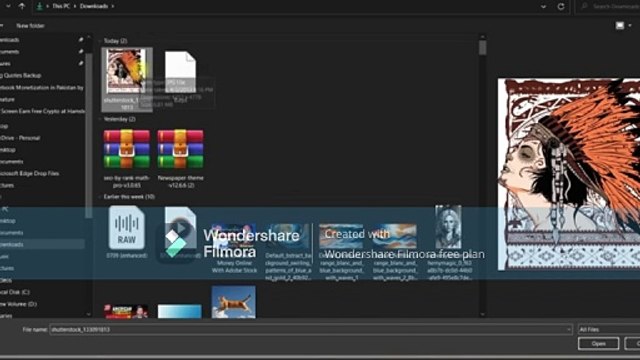Click the file list scrollbar up arrow
This screenshot has height=360, width=640.
pos(482,37)
